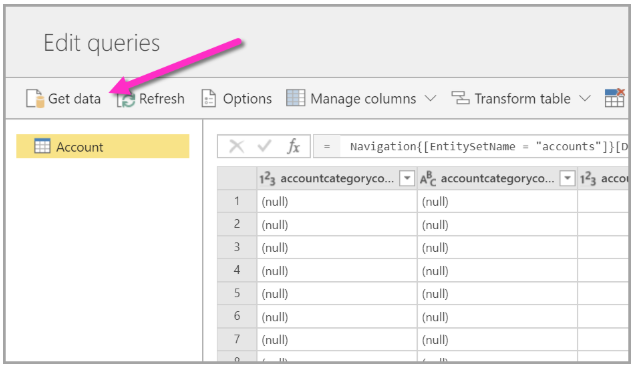Click the Get data label
Viewport: 633px width, 368px height.
coord(74,99)
